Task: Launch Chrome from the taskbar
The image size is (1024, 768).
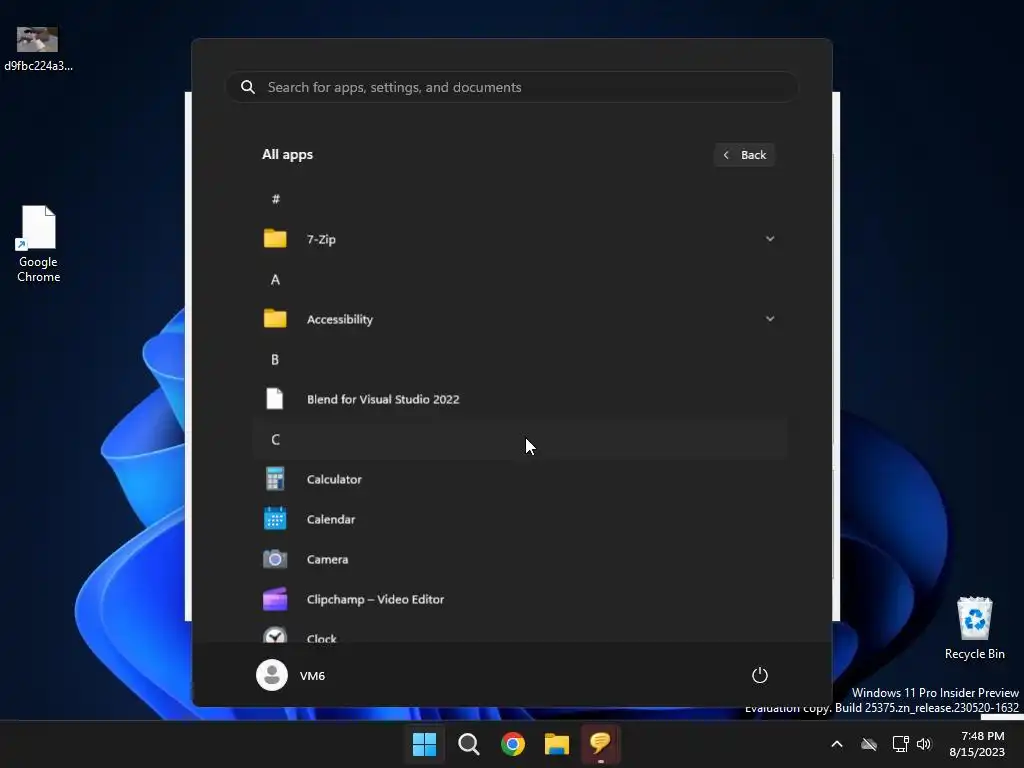Action: 513,744
